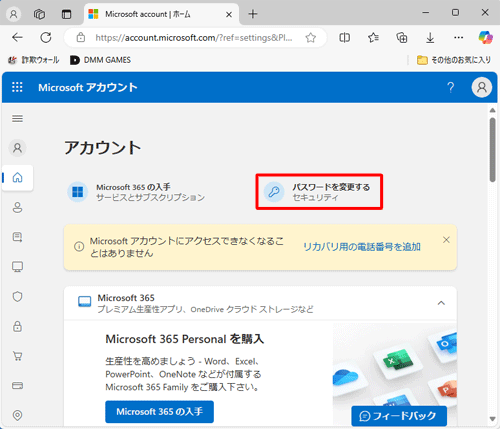Expand the sidebar hamburger menu
This screenshot has height=429, width=500.
point(17,119)
